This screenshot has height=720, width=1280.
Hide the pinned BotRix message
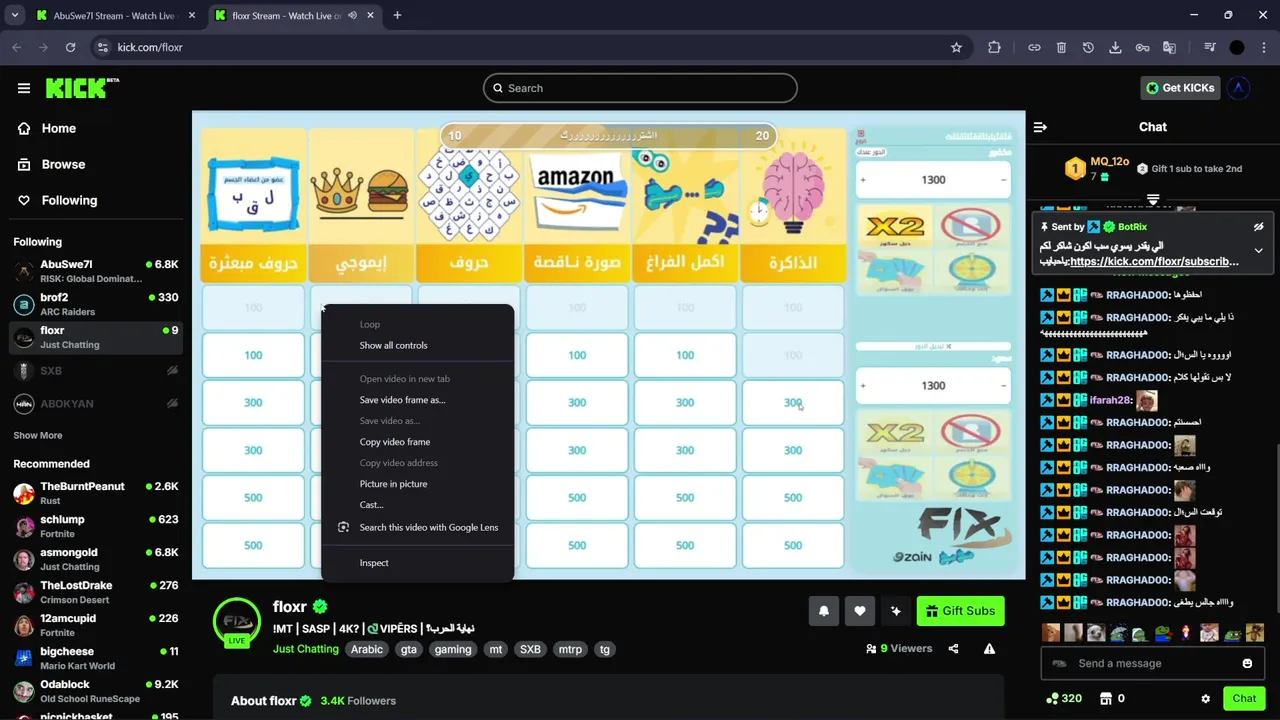pyautogui.click(x=1259, y=227)
